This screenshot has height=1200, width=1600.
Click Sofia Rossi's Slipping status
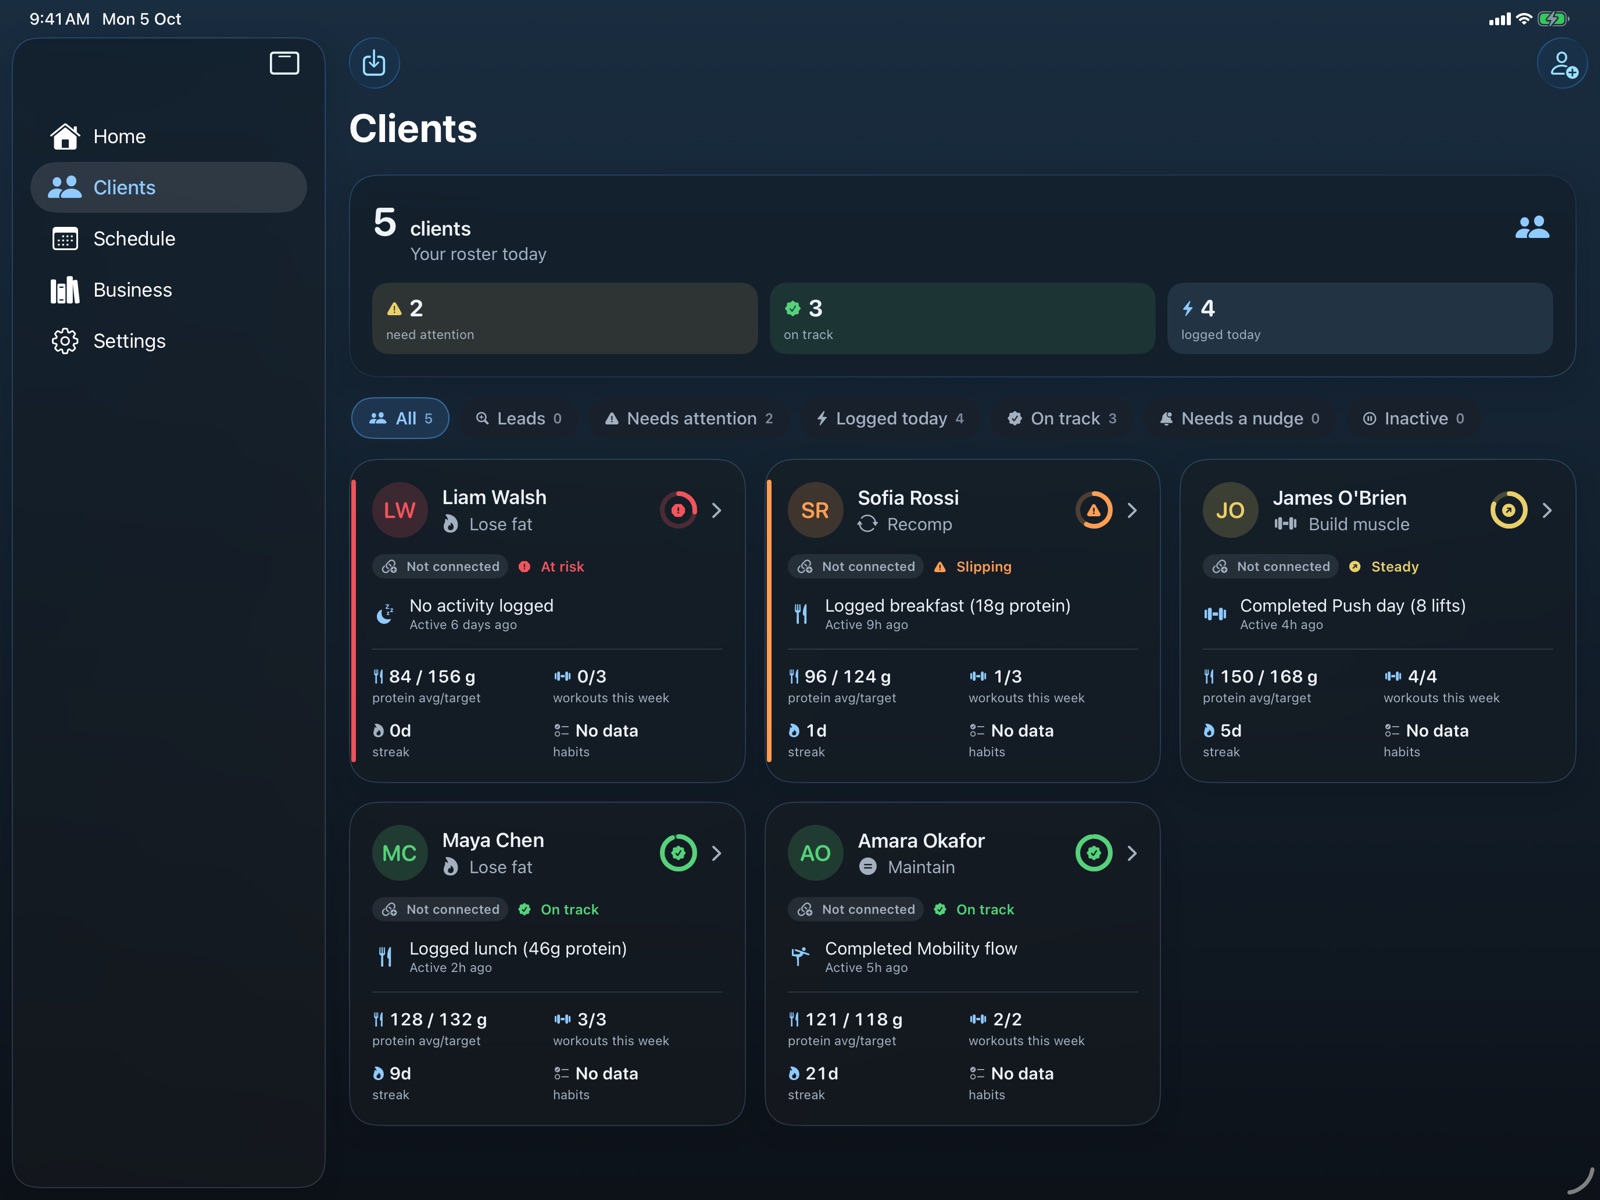tap(972, 566)
